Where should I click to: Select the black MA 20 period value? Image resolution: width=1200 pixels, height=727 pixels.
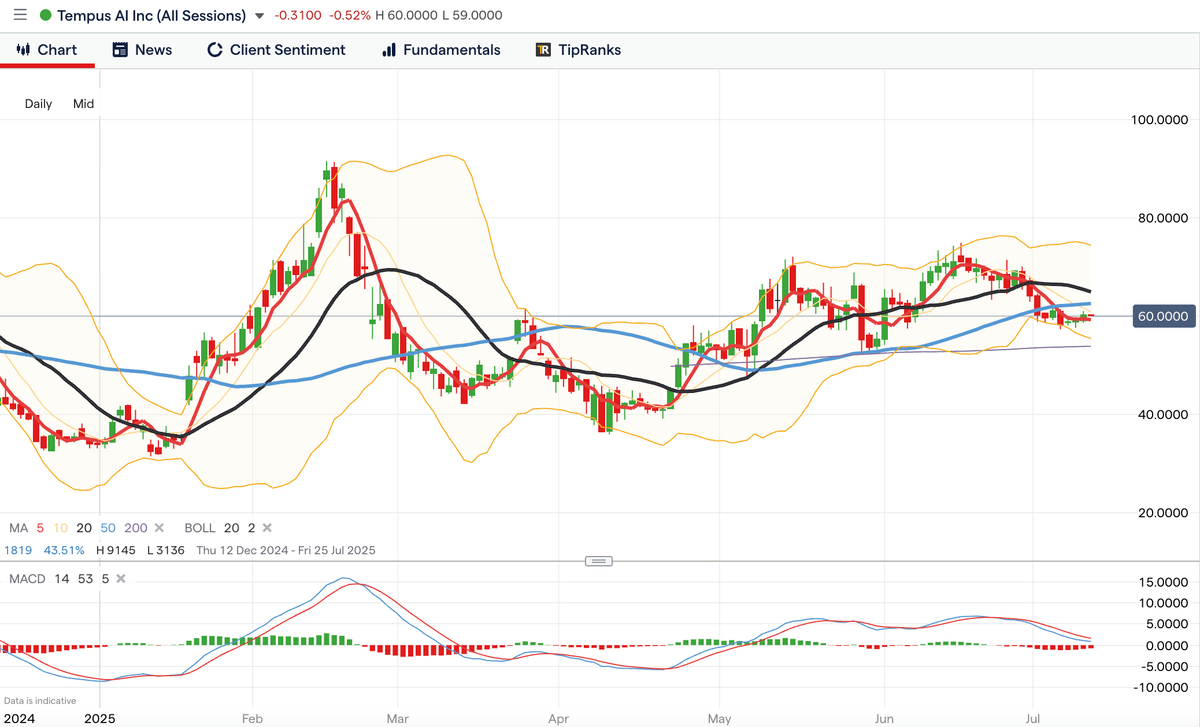tap(84, 527)
